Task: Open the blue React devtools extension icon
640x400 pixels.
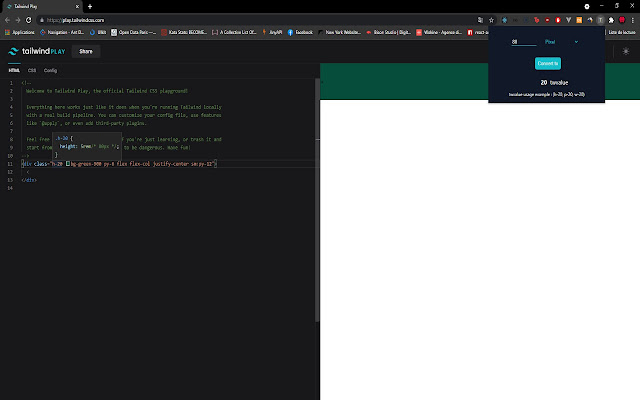Action: (504, 20)
